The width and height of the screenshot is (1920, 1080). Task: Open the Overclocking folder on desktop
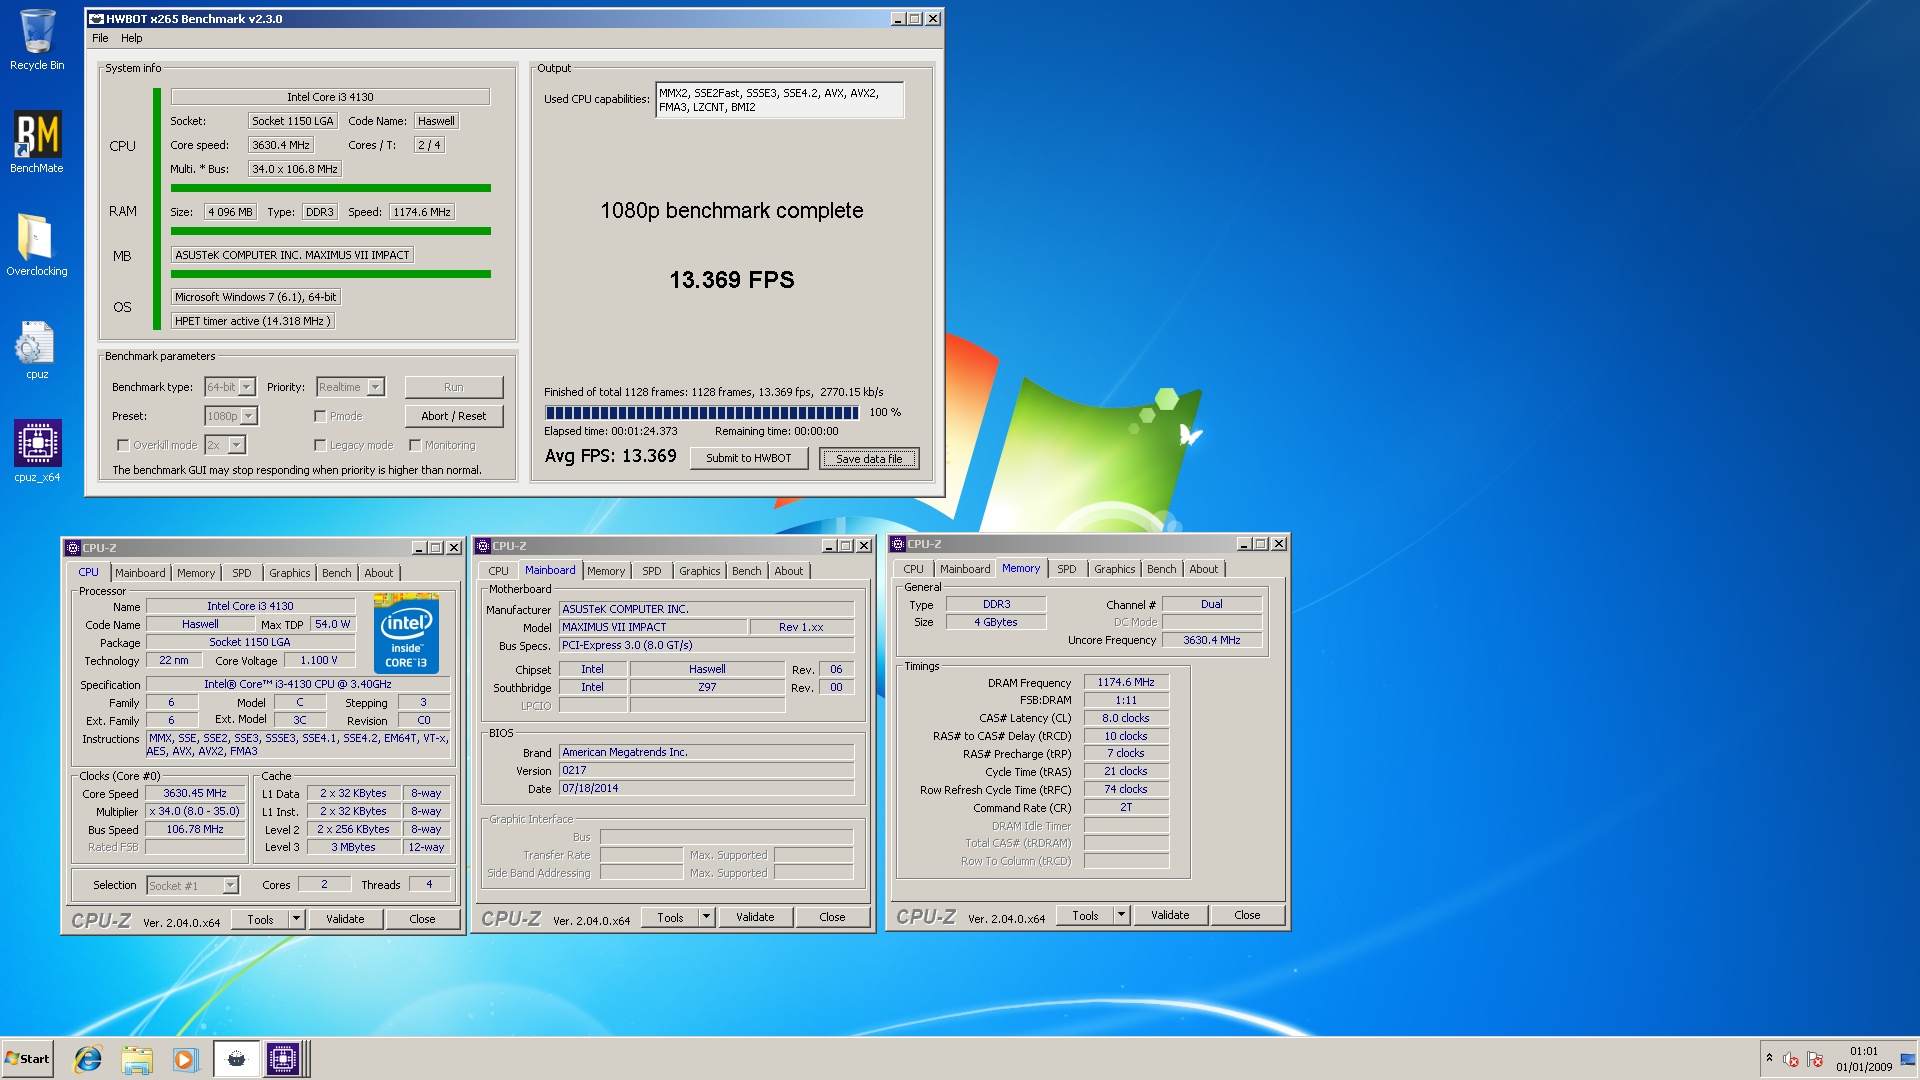[x=37, y=245]
